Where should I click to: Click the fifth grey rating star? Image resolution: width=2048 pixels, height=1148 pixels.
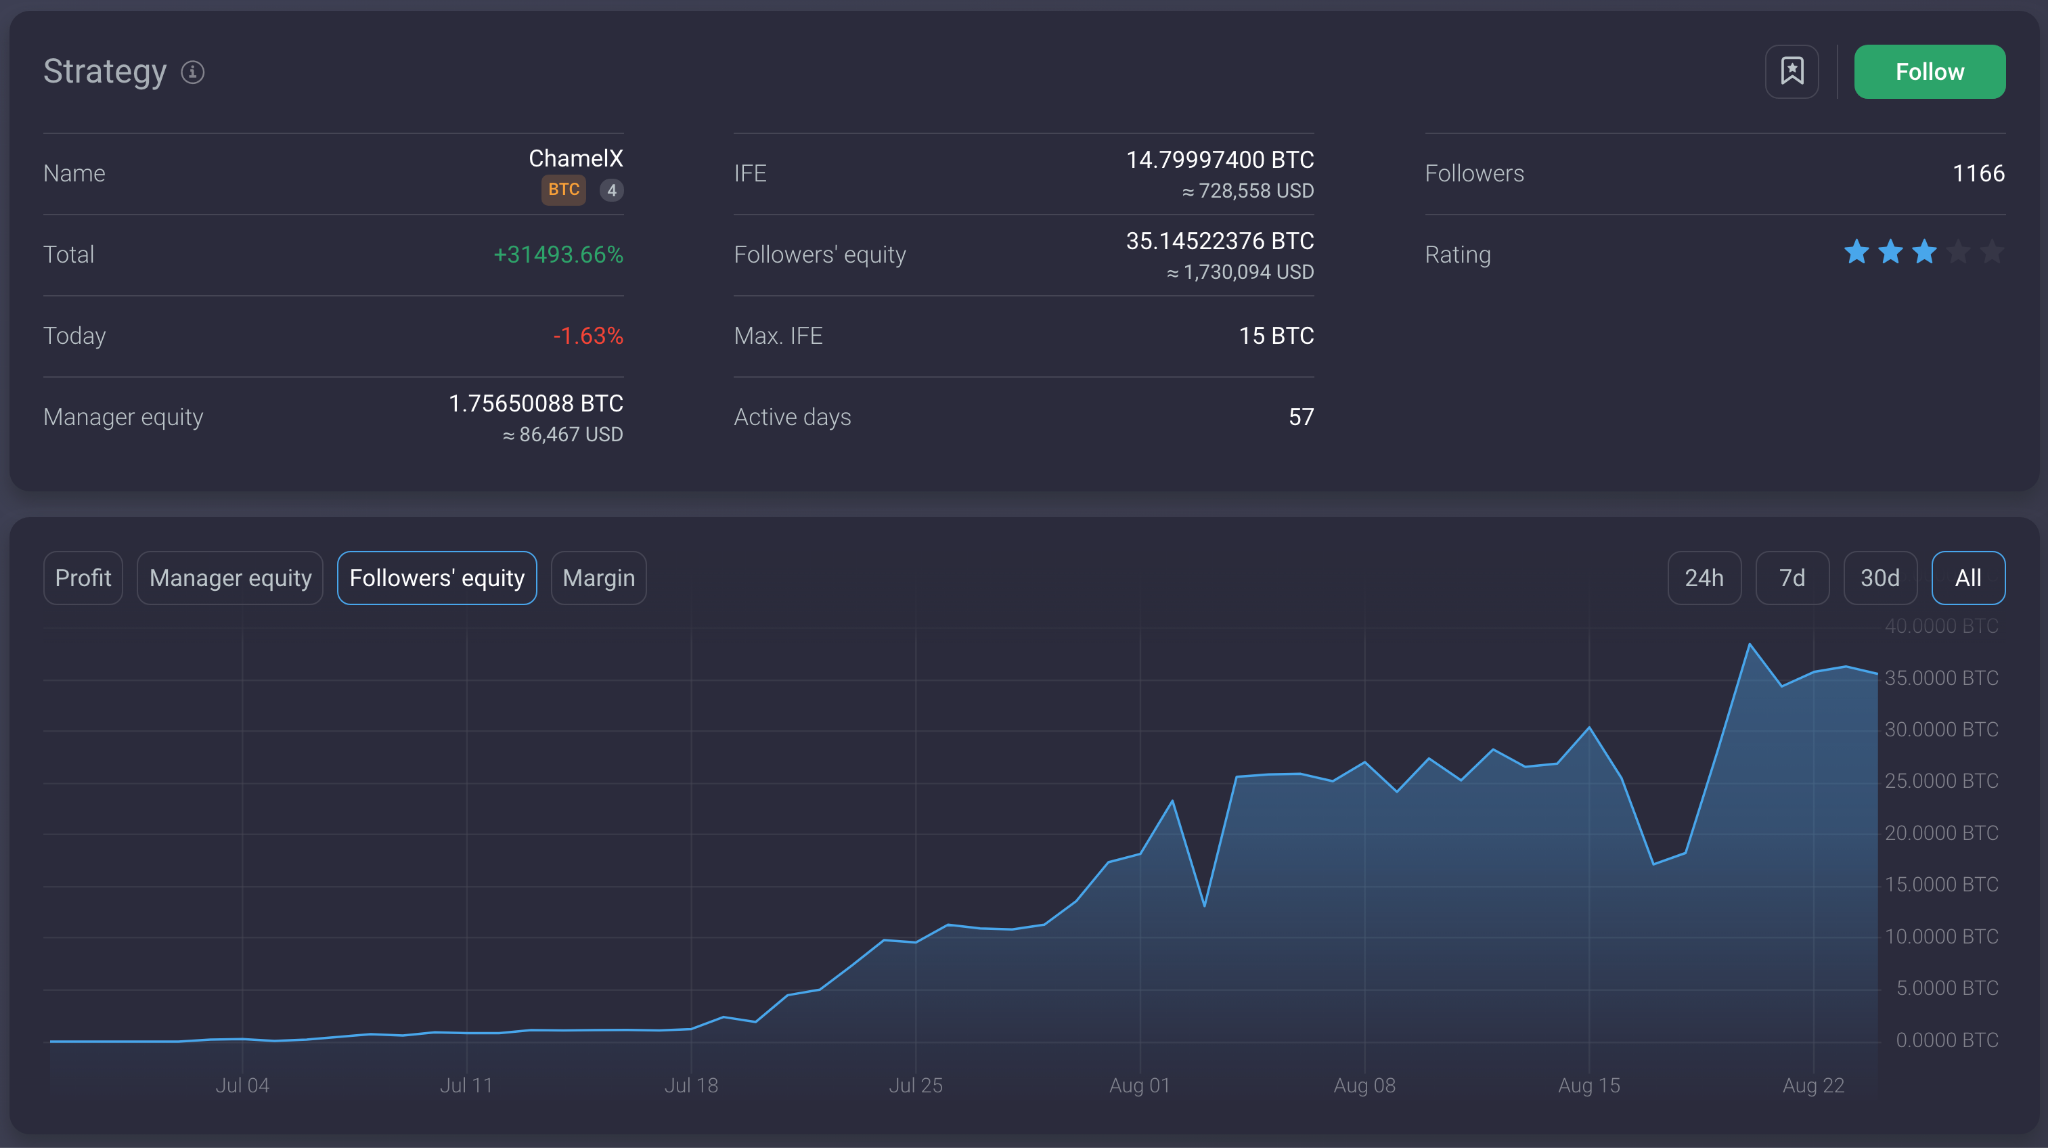[1992, 252]
